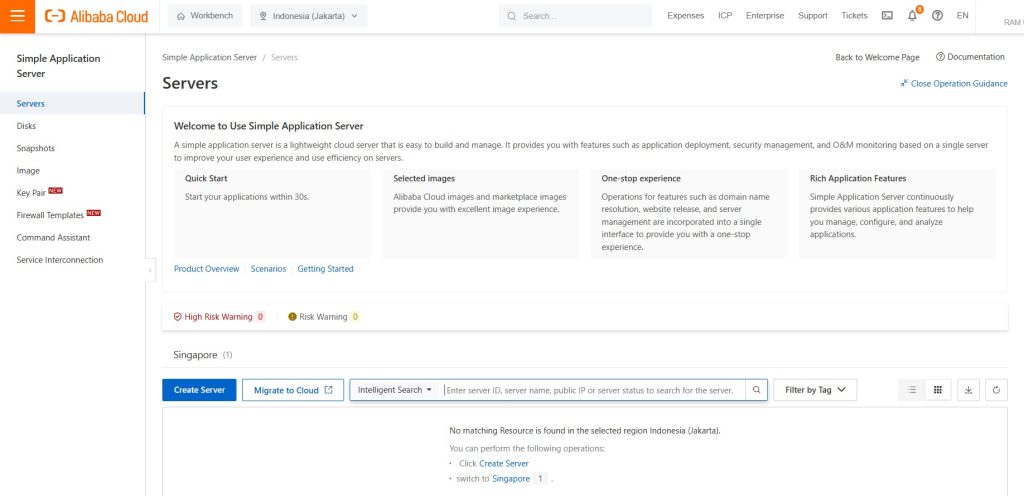Click the One-stop experience card
The image size is (1024, 496).
689,214
